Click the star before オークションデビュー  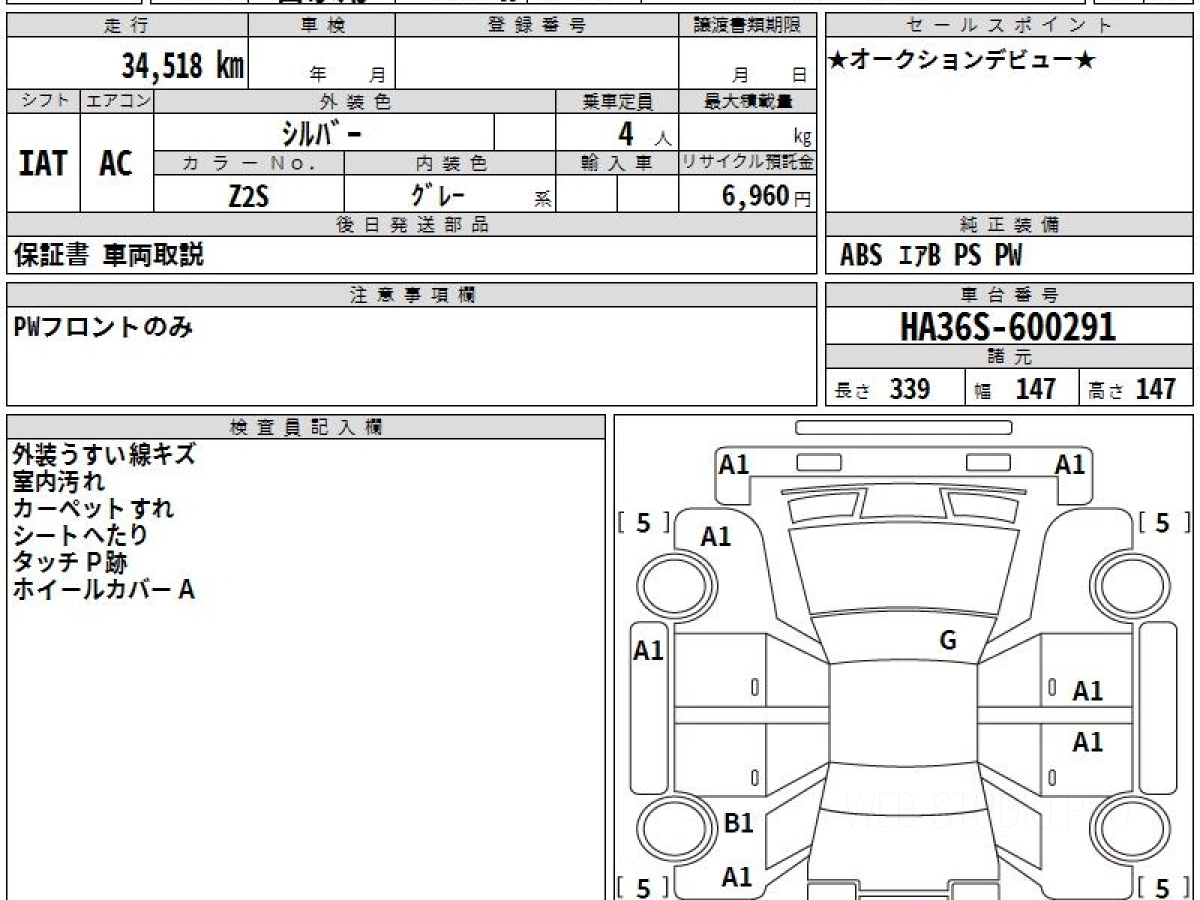[x=838, y=61]
